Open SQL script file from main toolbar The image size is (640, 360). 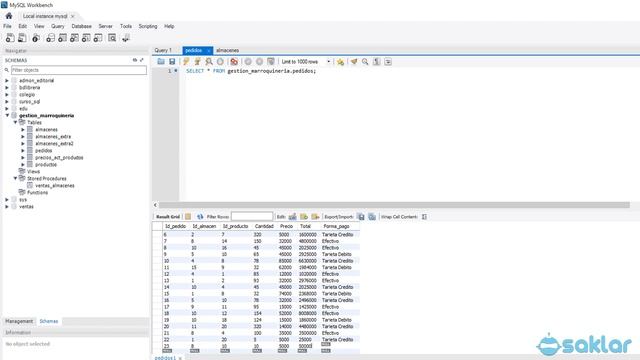22,38
